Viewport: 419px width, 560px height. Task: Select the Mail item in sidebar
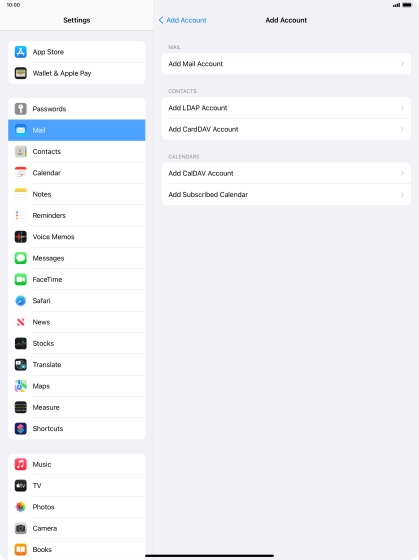(x=76, y=130)
